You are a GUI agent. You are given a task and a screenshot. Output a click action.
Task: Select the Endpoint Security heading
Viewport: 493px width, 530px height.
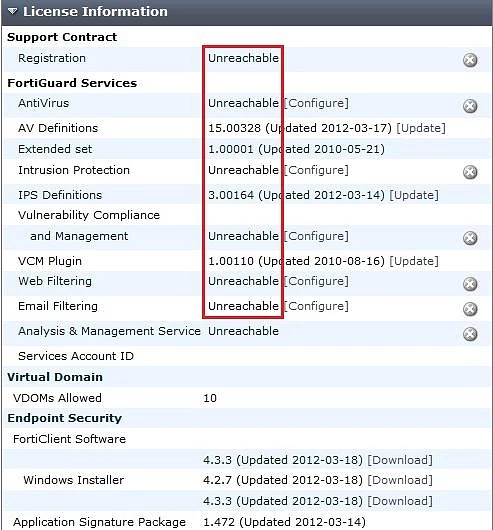point(65,418)
